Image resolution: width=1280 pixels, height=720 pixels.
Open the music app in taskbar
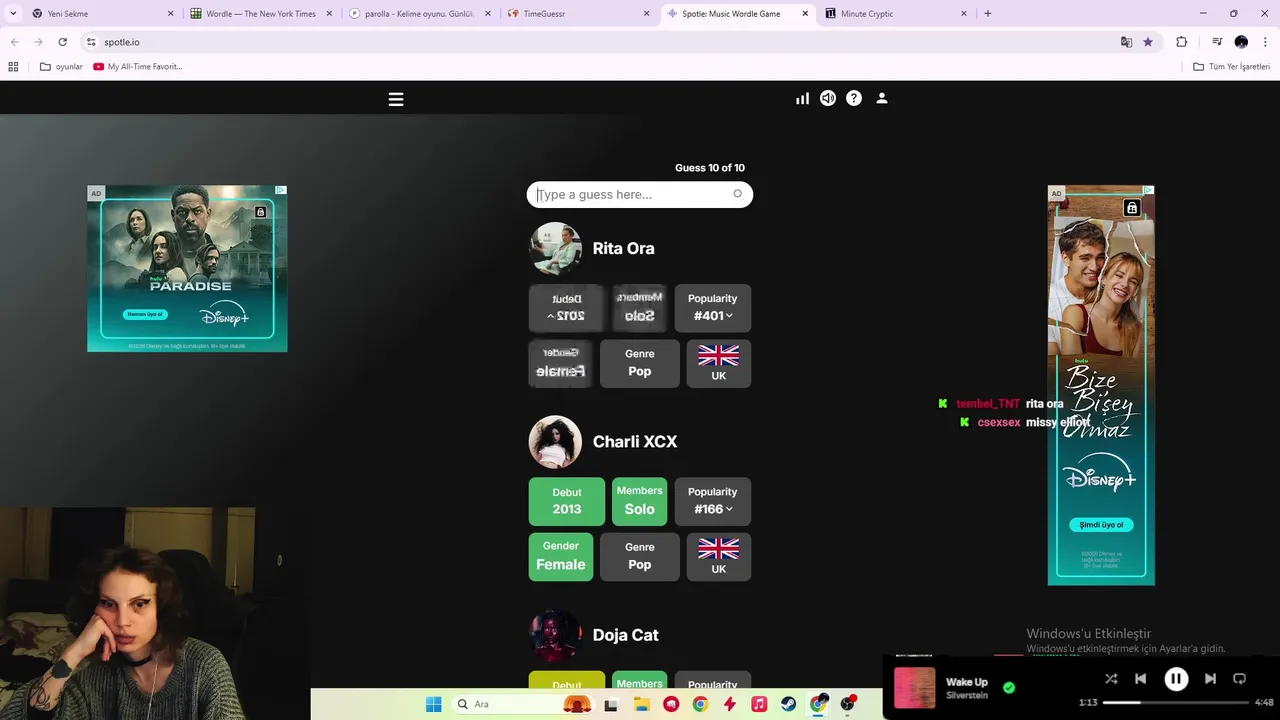coord(759,704)
